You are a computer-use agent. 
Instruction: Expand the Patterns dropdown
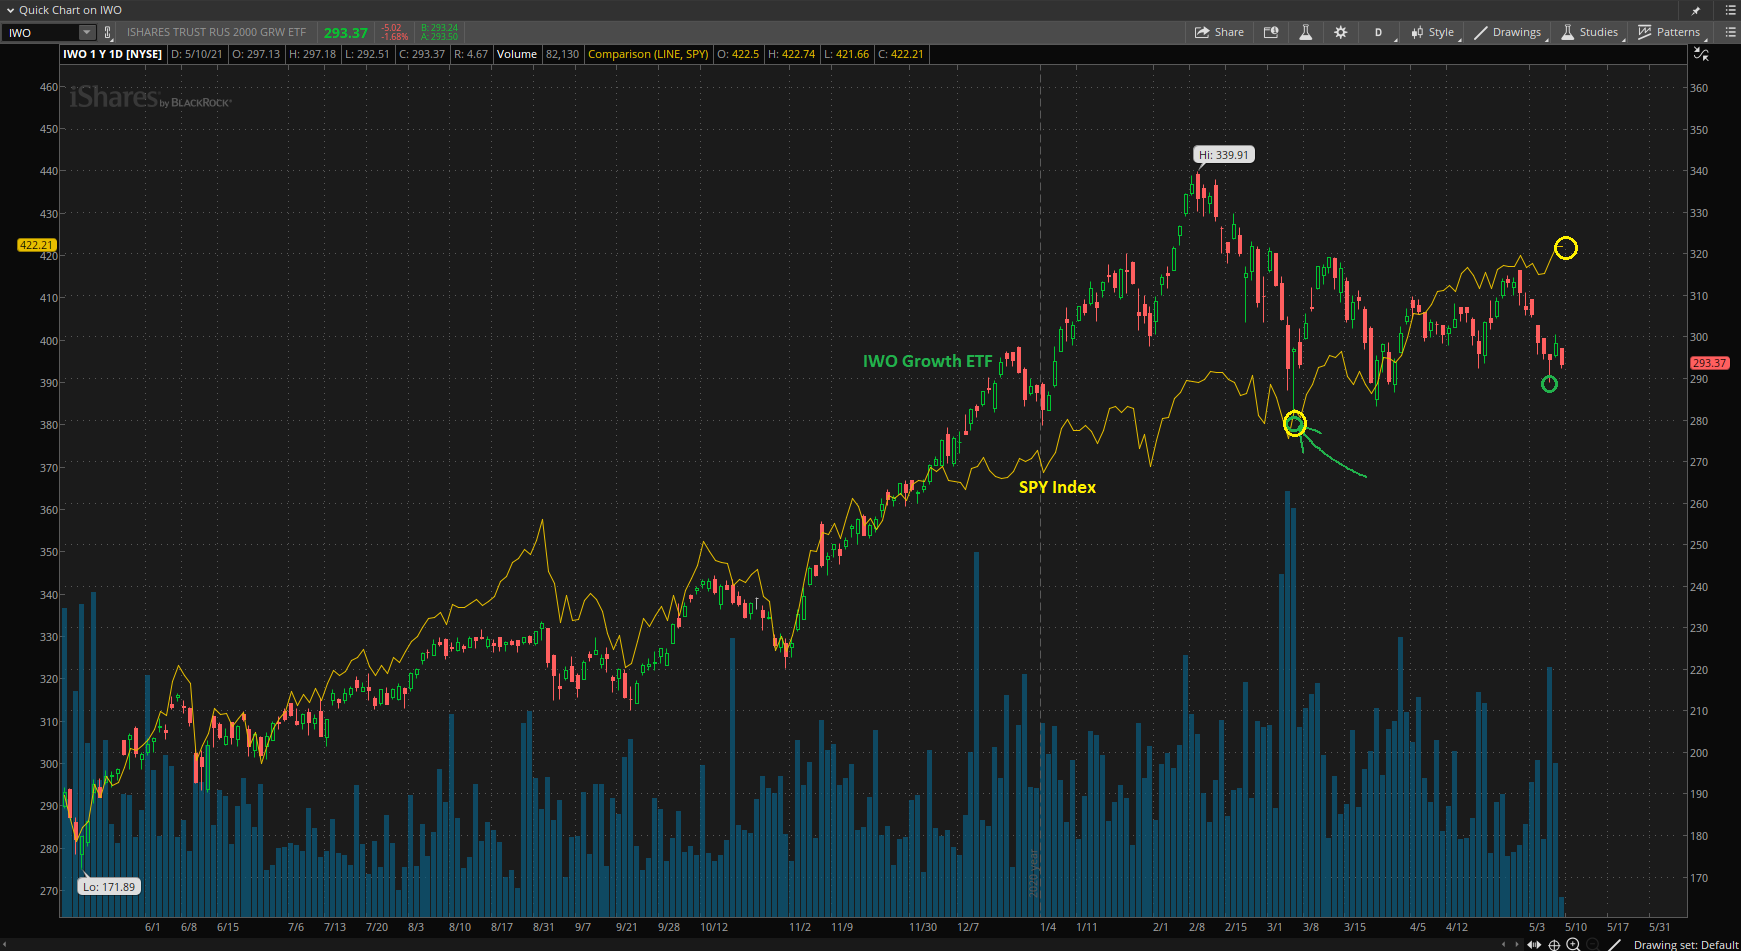coord(1668,32)
